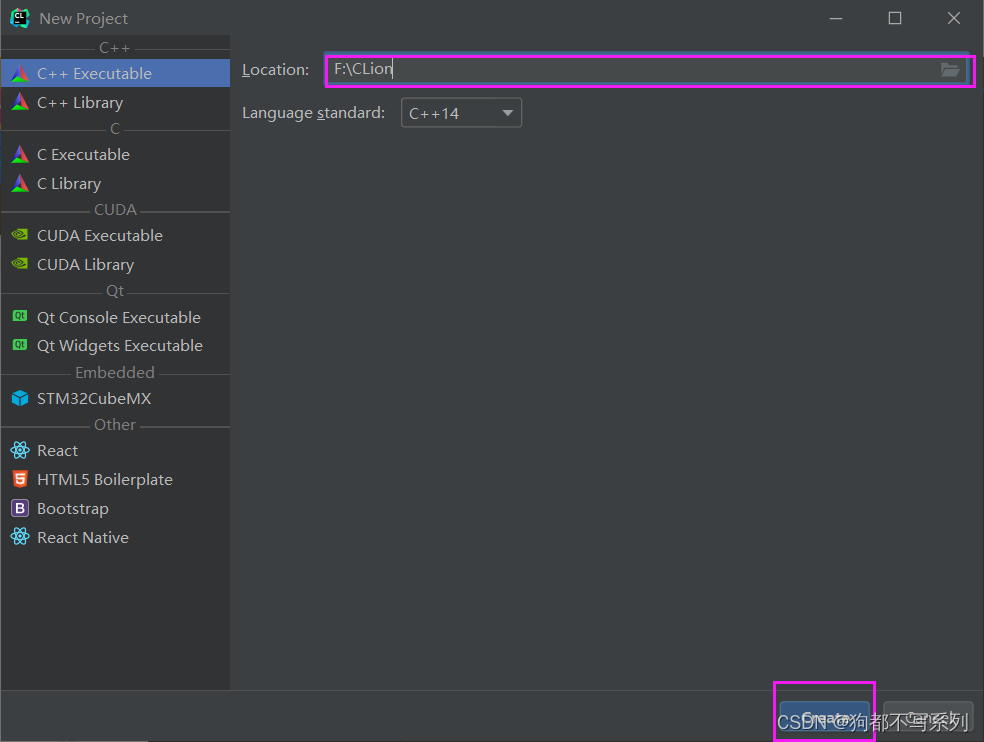
Task: Click the Create button
Action: pyautogui.click(x=825, y=717)
